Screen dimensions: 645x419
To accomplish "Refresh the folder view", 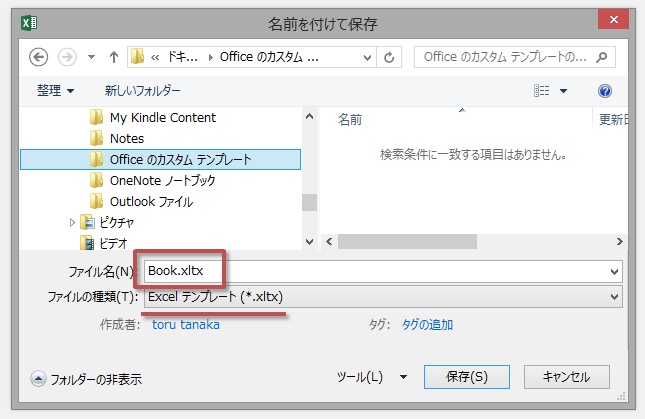I will pos(389,58).
